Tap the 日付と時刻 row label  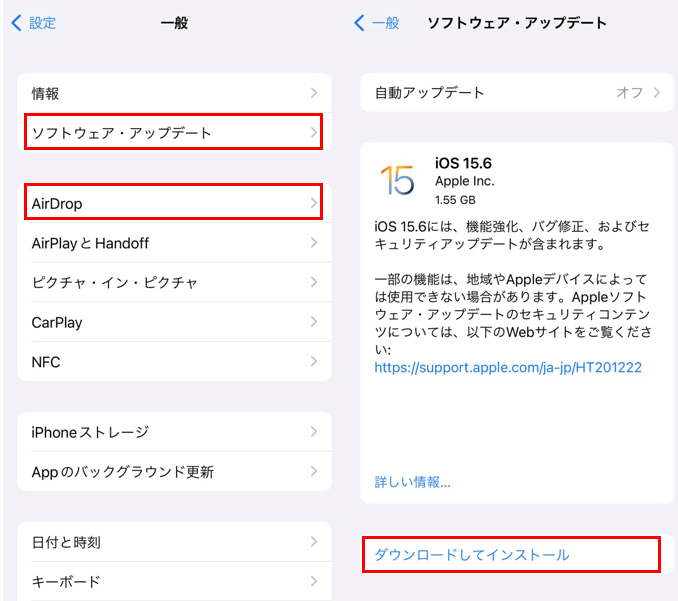pyautogui.click(x=66, y=542)
